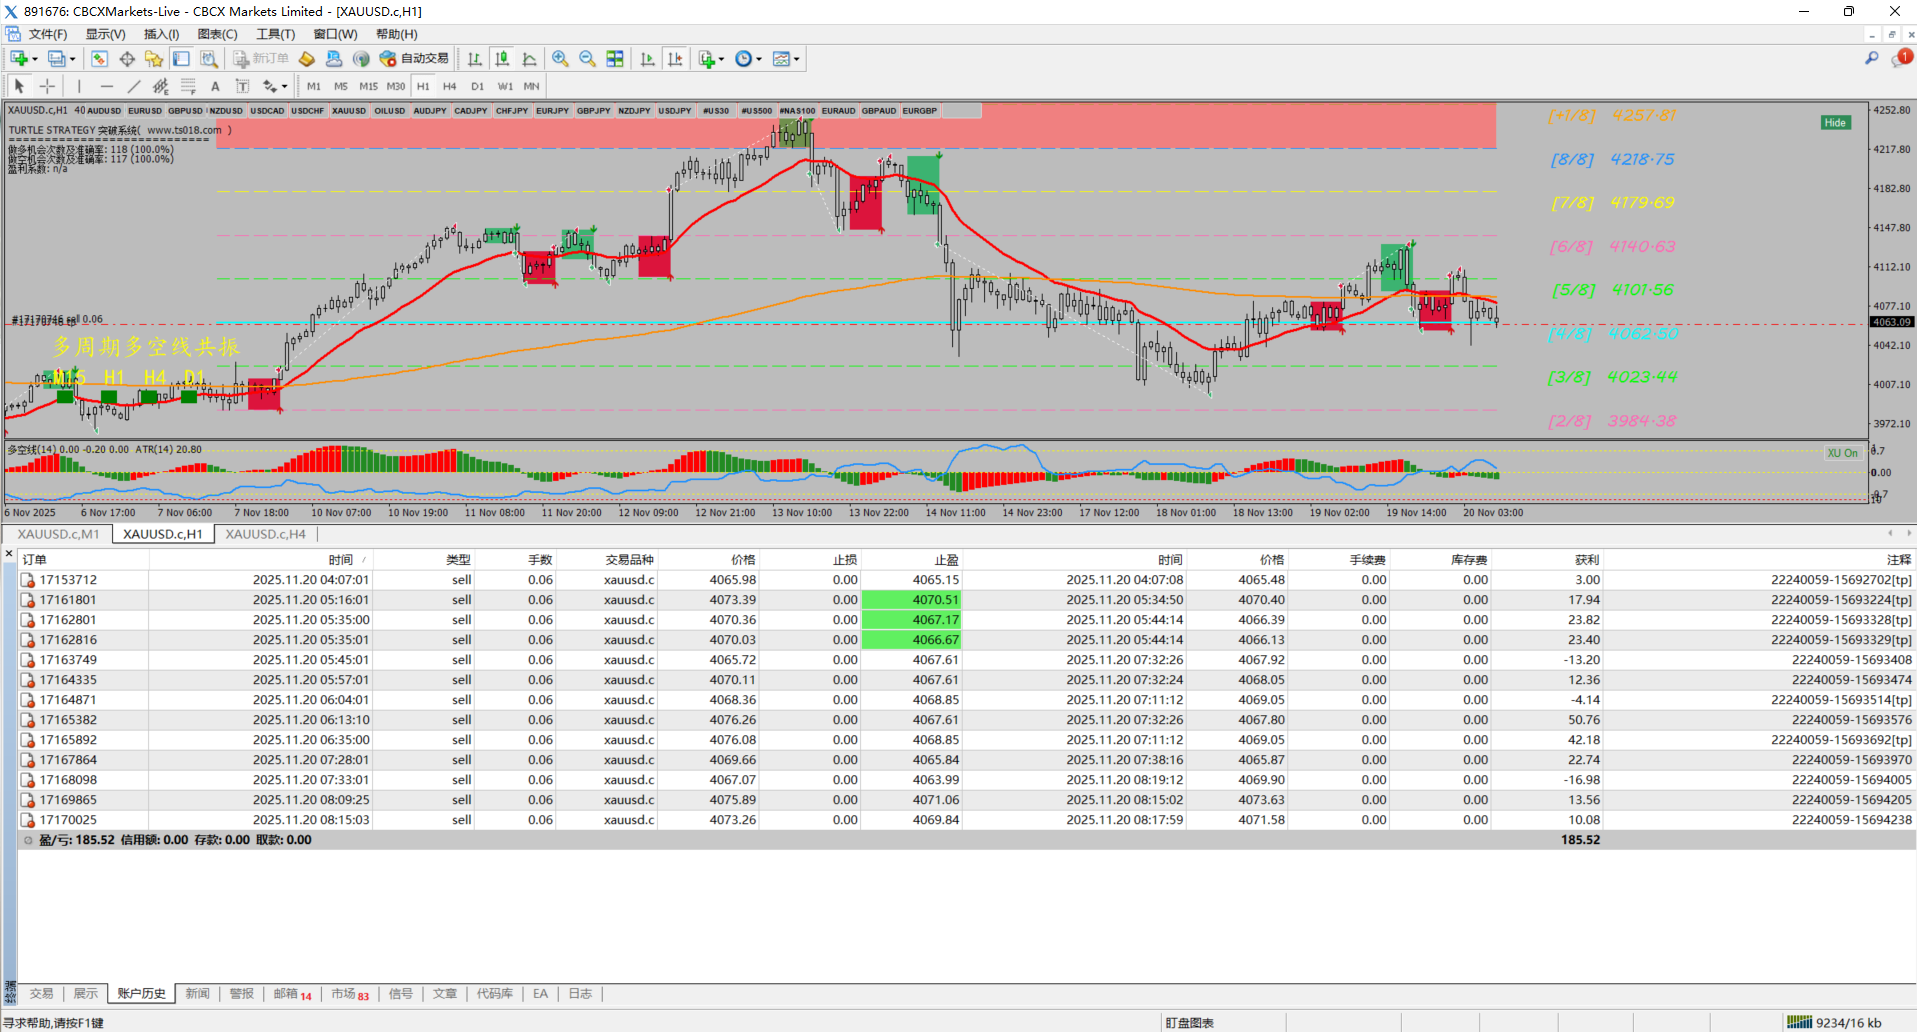
Task: Switch to XAUUSD.c,H4 chart tab
Action: click(x=265, y=534)
